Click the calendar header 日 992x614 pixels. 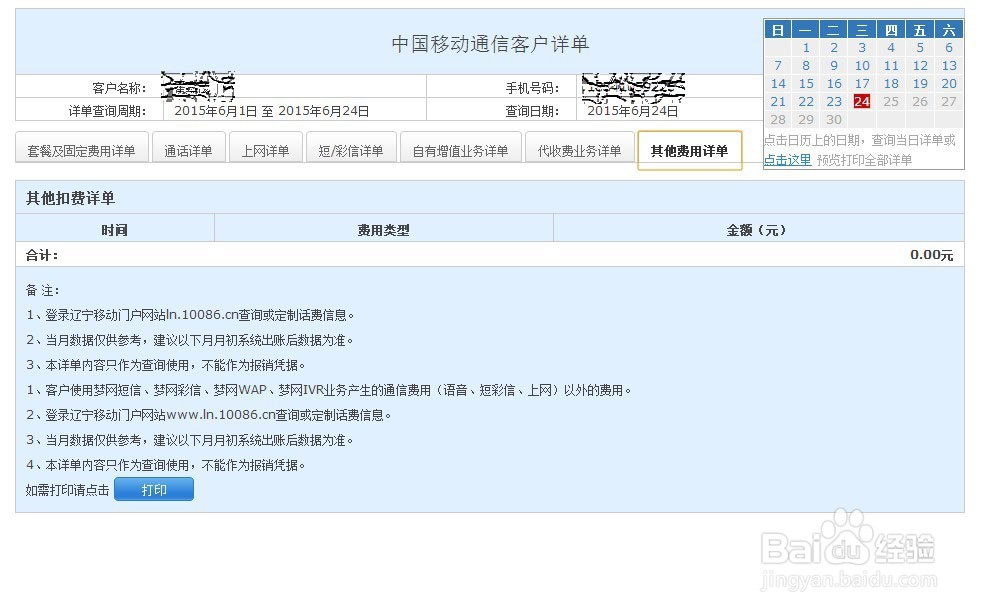778,30
